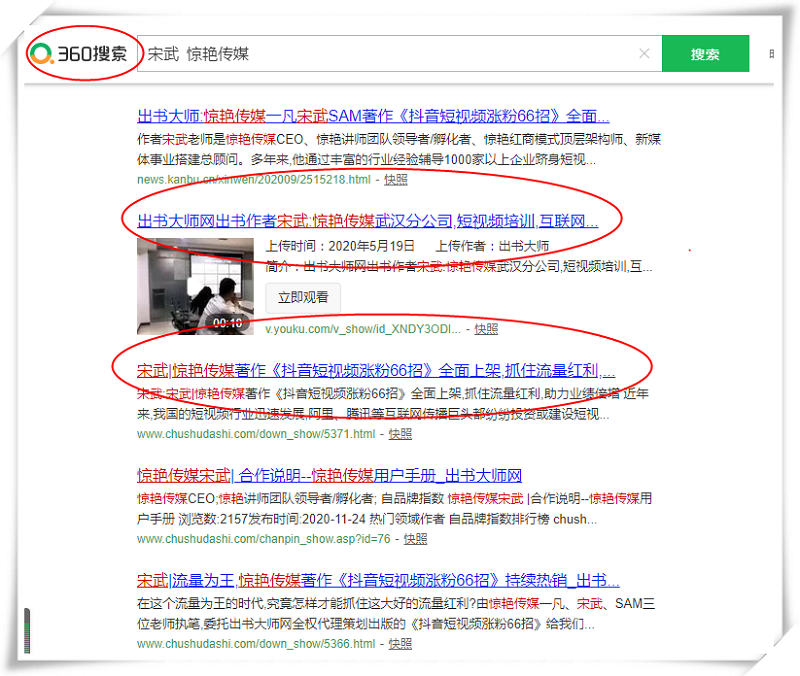This screenshot has height=676, width=800.
Task: Open the result 宋武|惊艳传媒著作 全面上架 抓住流量红利
Action: pos(375,369)
